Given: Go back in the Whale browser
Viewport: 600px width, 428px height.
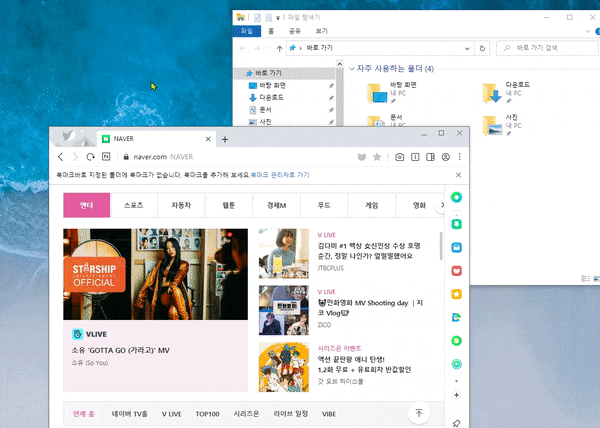Looking at the screenshot, I should tap(60, 157).
